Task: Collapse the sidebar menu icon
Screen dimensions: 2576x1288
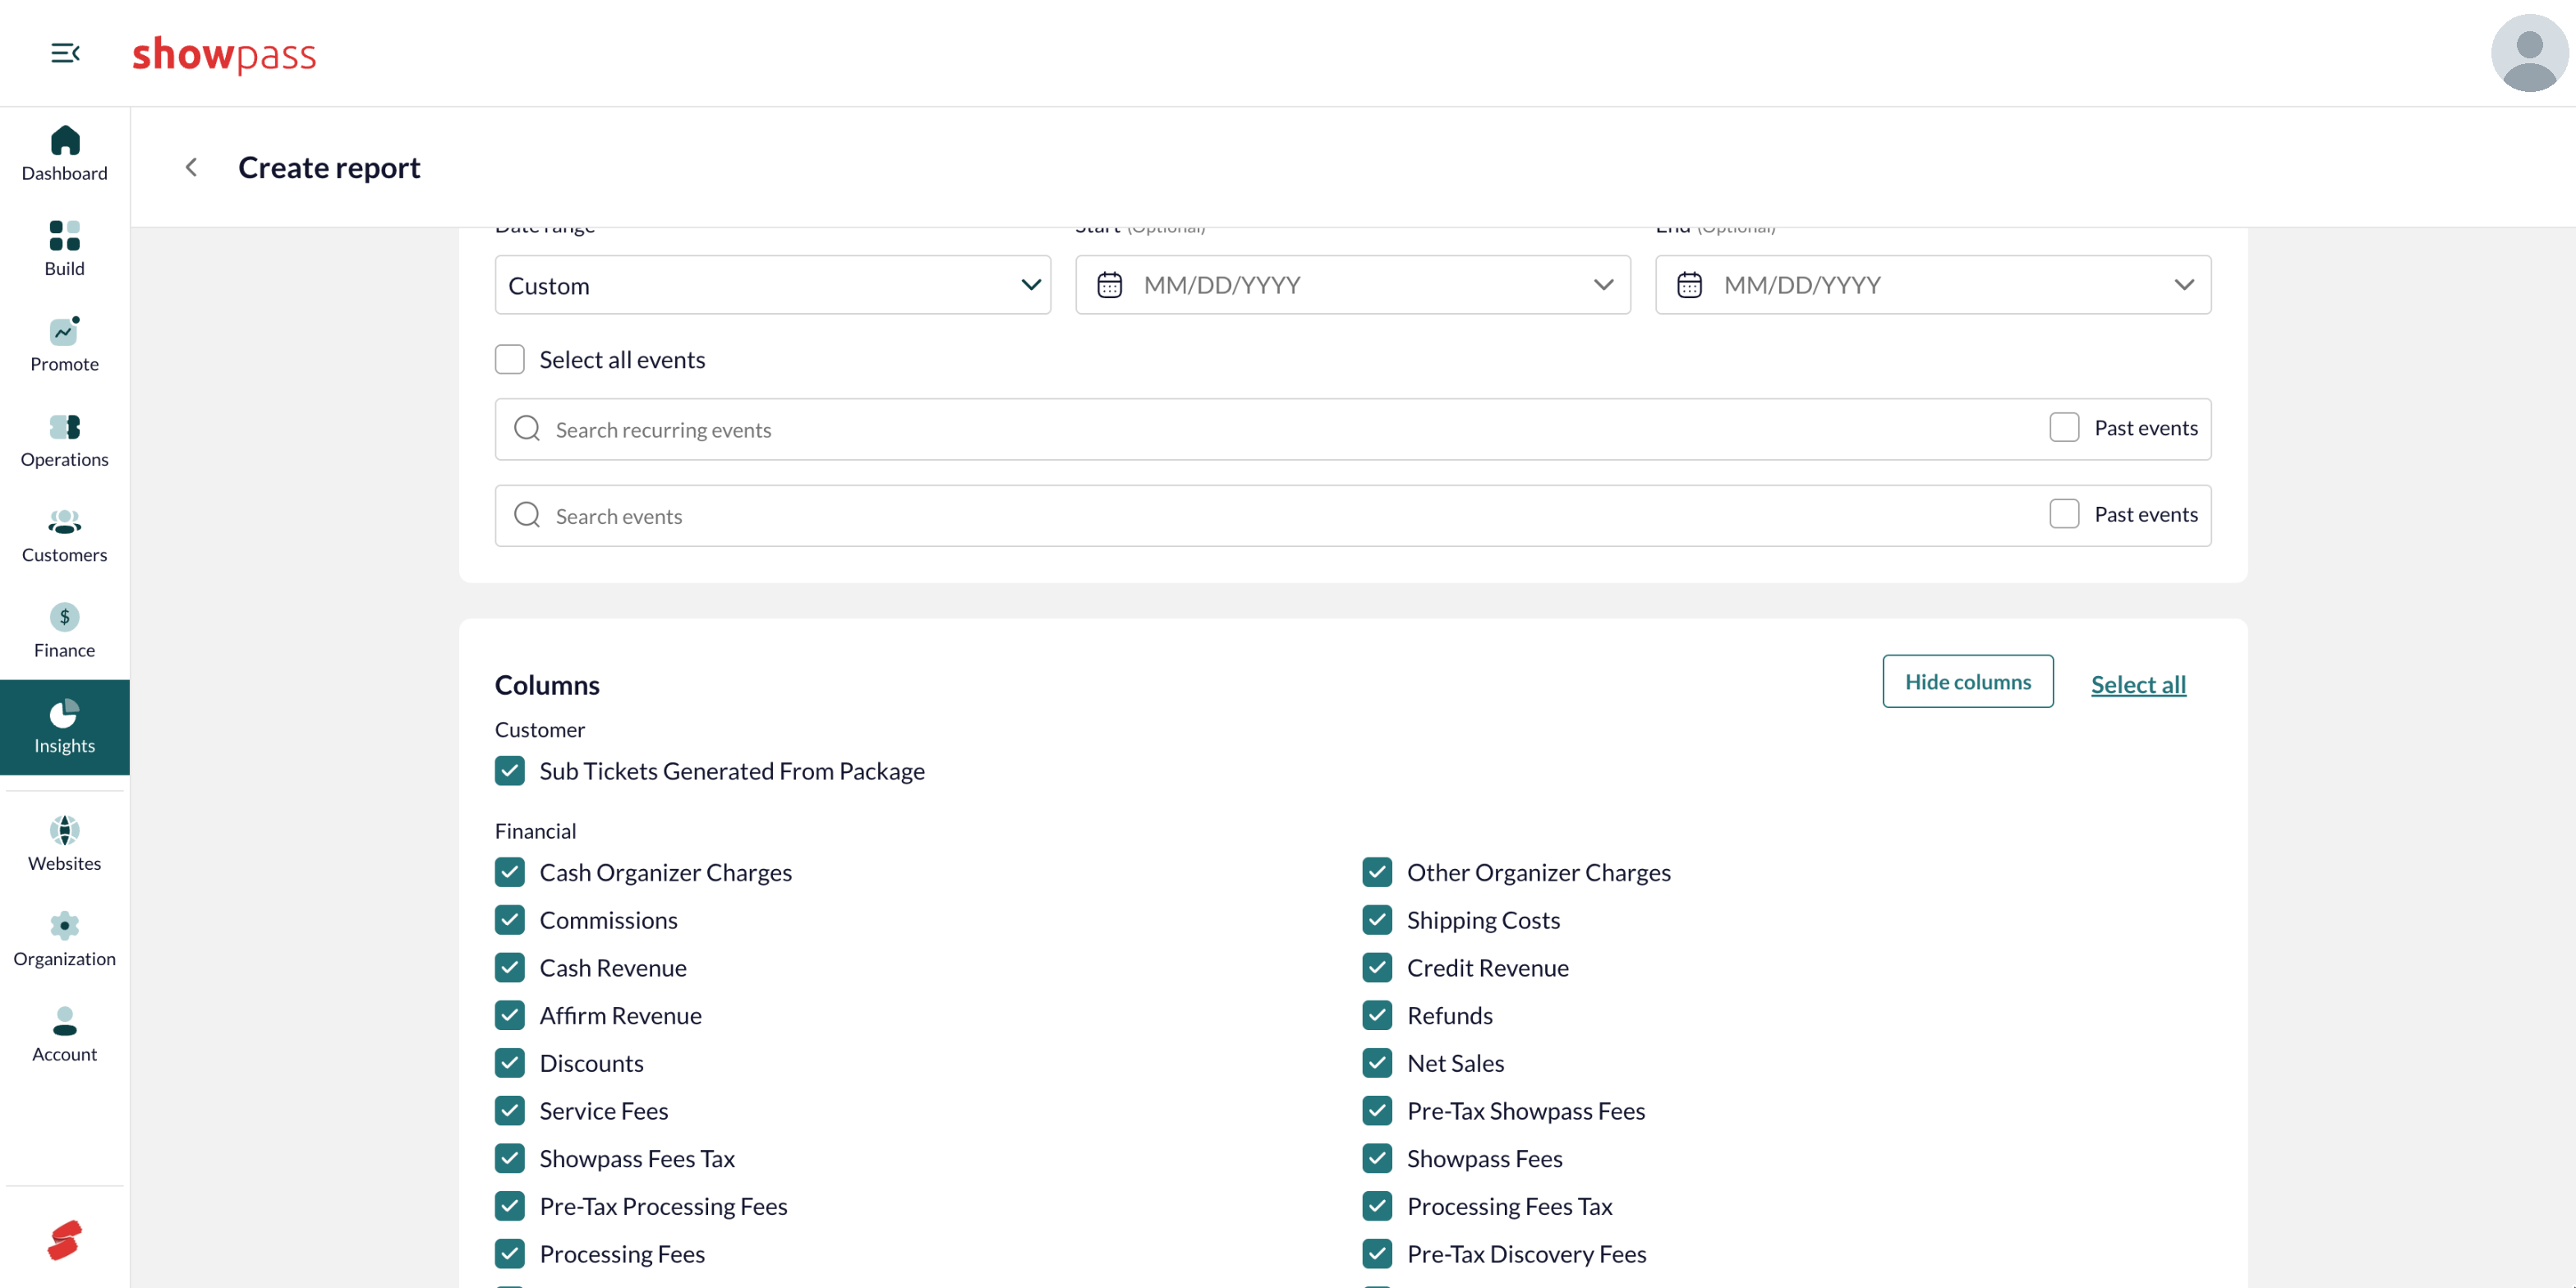Action: pyautogui.click(x=65, y=53)
